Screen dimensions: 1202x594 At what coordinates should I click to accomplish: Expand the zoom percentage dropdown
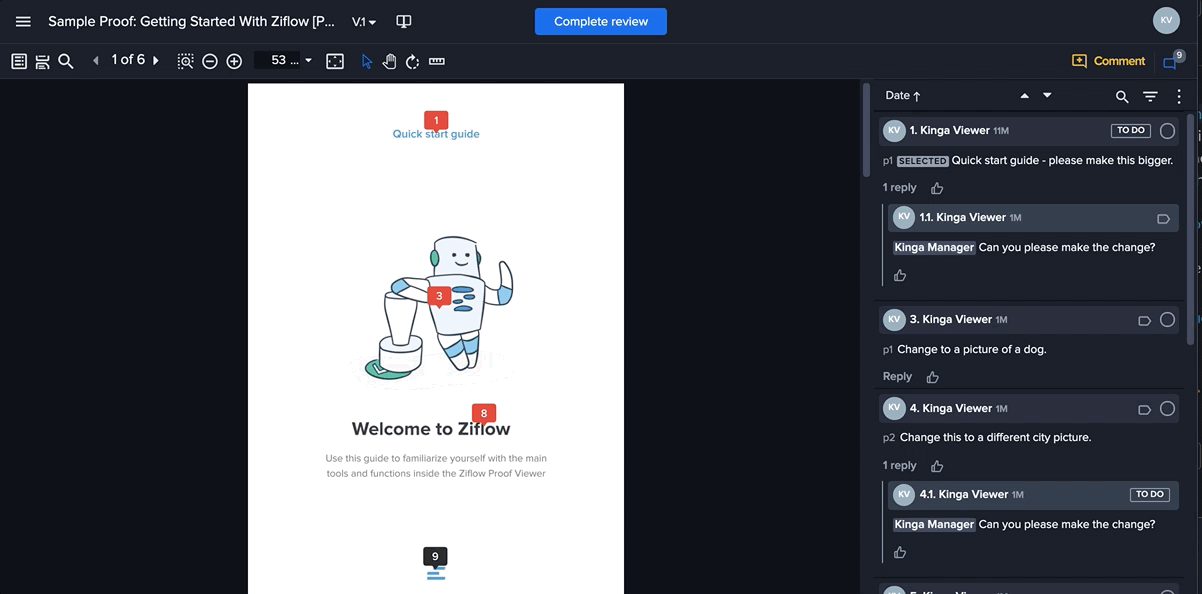pos(308,61)
